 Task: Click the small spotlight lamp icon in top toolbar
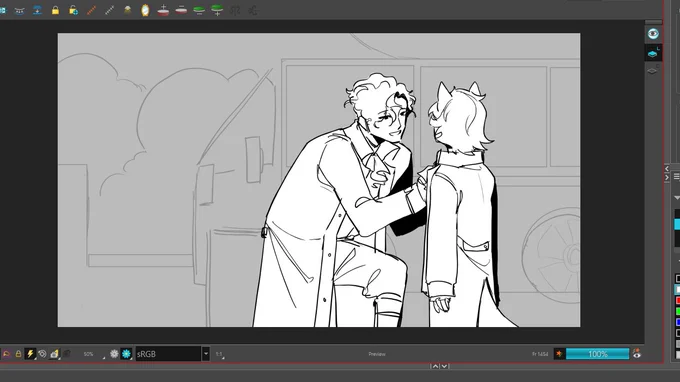coord(128,10)
